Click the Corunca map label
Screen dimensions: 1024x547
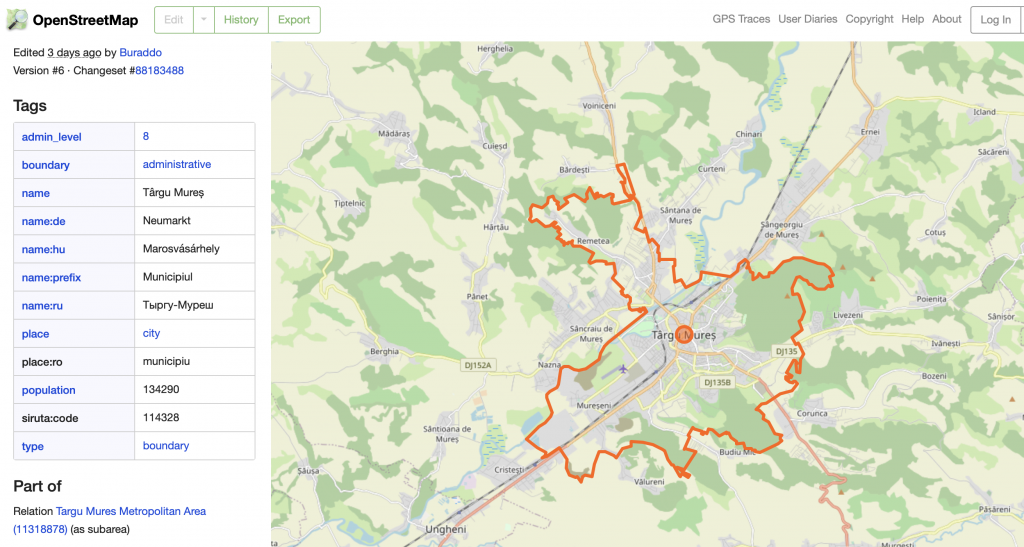[812, 413]
